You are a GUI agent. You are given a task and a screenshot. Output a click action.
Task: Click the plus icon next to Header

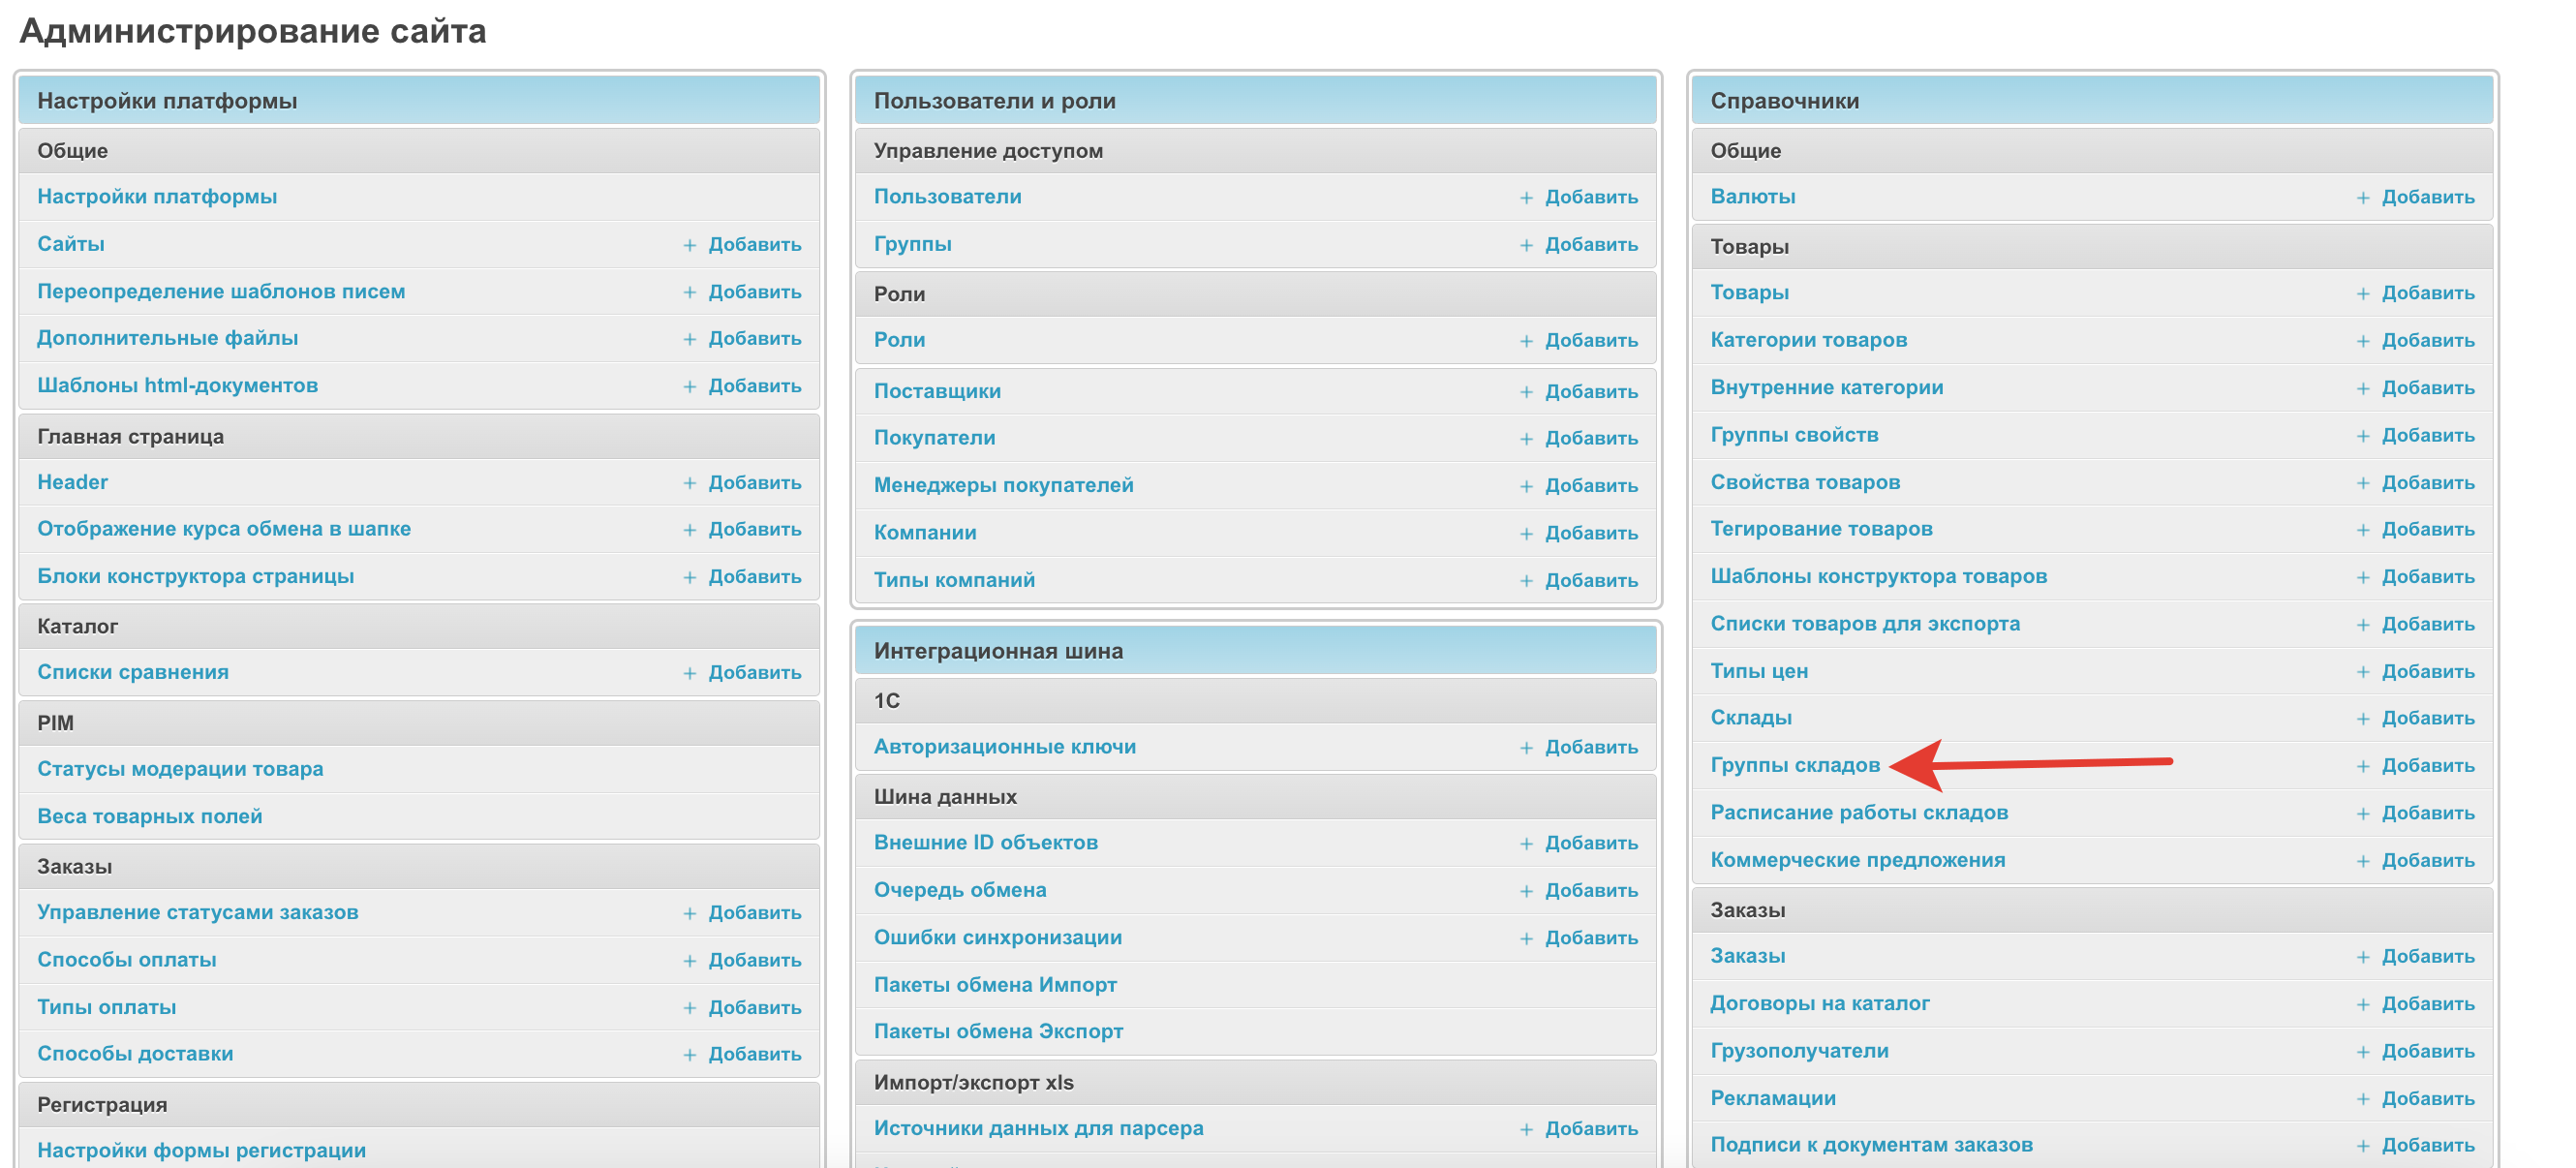coord(689,483)
